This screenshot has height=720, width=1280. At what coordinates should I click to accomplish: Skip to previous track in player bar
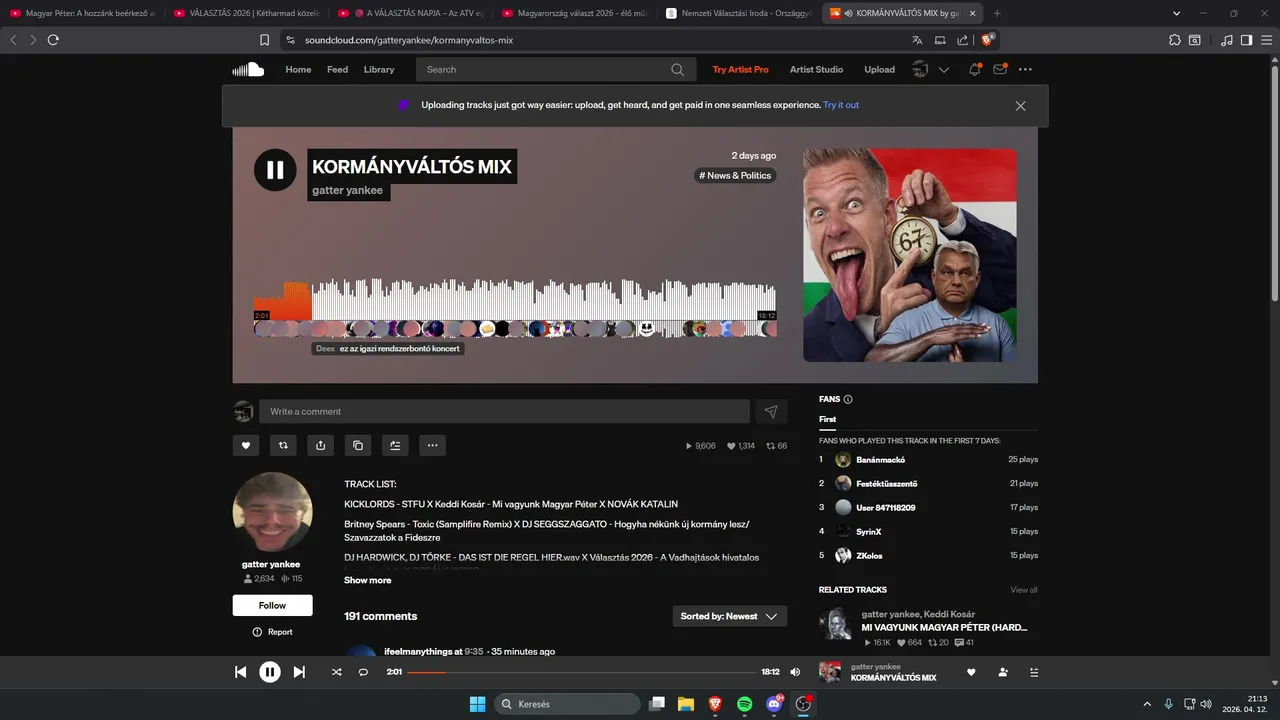pos(240,672)
